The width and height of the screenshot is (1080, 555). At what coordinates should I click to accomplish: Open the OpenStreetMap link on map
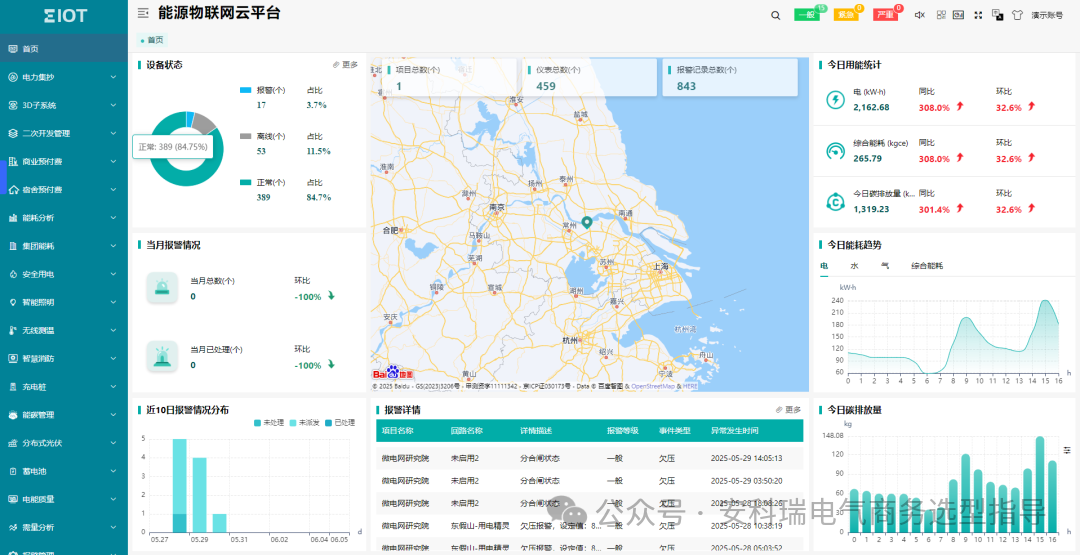653,387
